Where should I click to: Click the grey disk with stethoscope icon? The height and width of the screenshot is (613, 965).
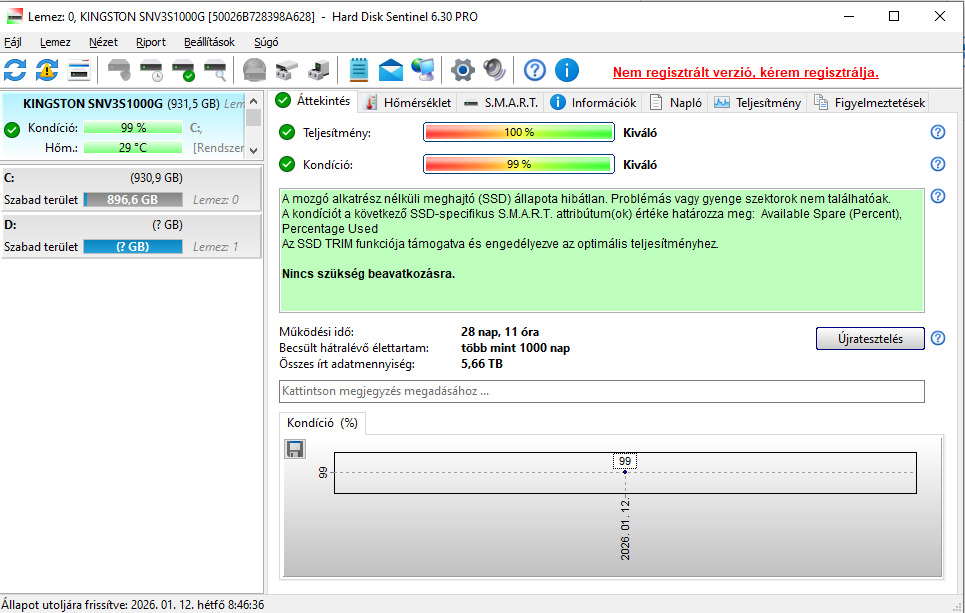pyautogui.click(x=119, y=70)
